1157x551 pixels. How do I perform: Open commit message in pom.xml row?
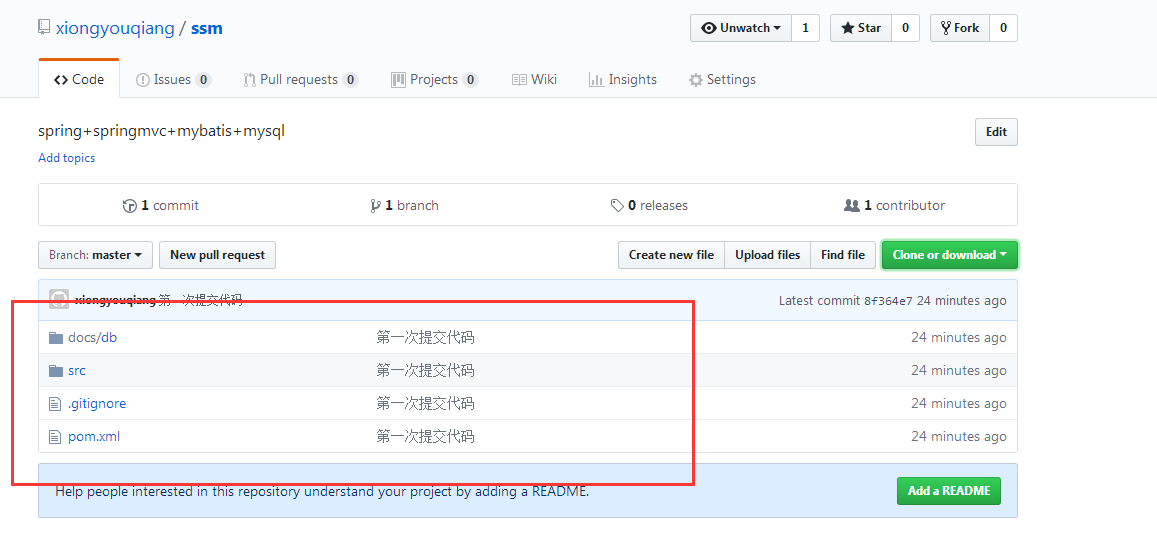coord(425,437)
